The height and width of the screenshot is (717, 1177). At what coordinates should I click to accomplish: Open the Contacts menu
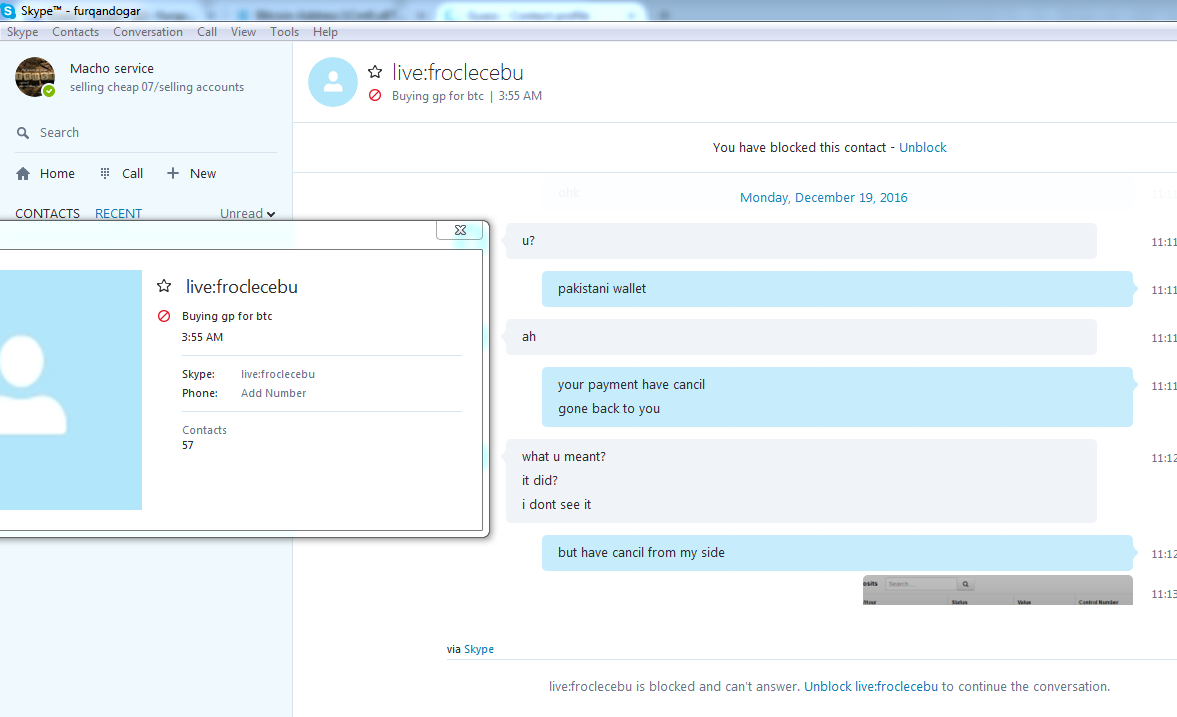tap(75, 32)
